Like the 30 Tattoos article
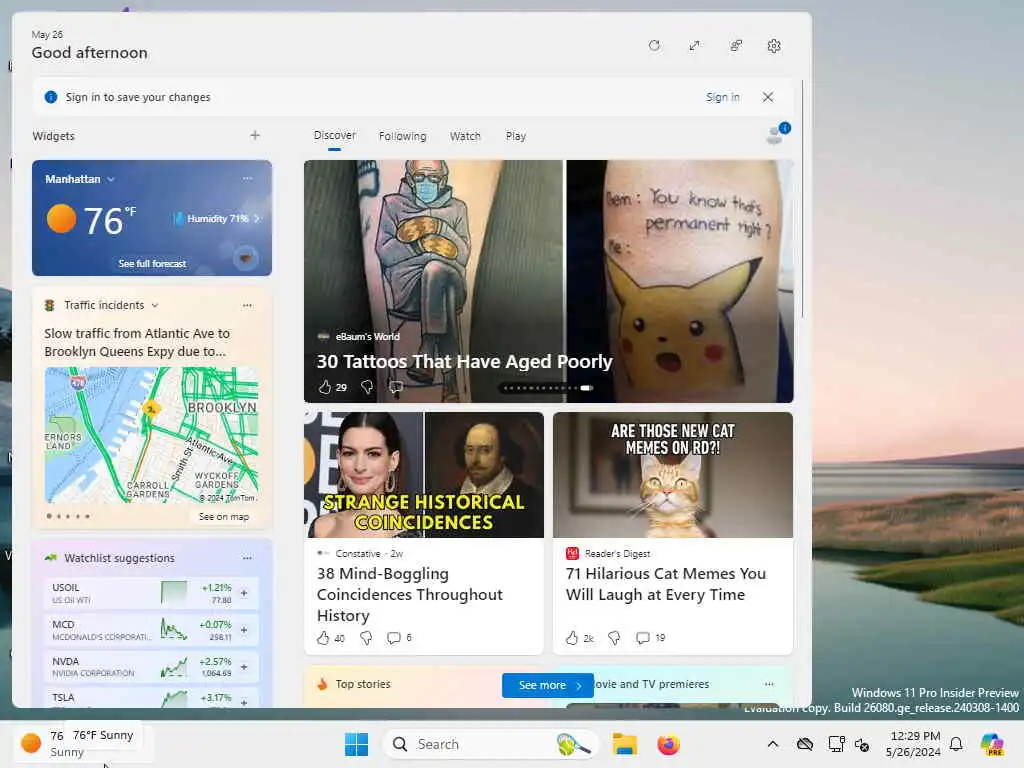The image size is (1024, 768). (x=325, y=387)
